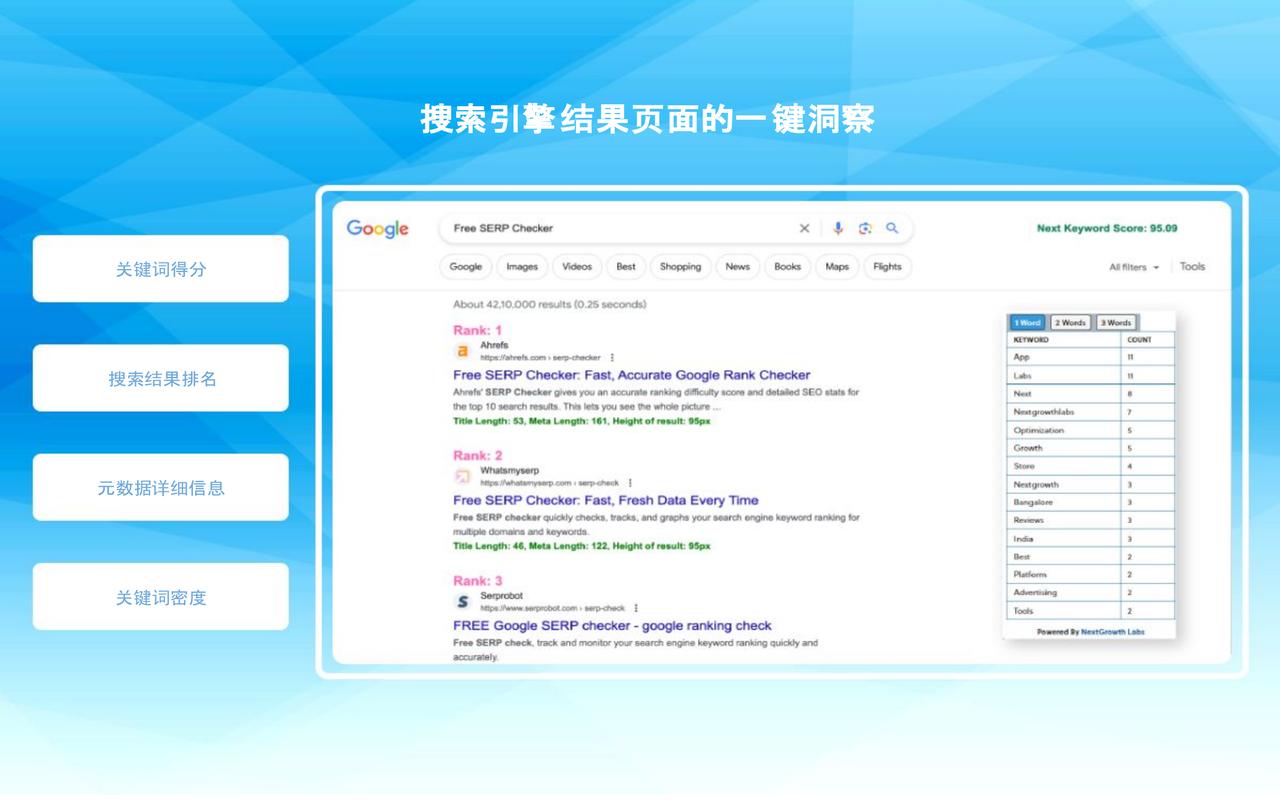Open three-dot menu beside Ahrefs URL
Viewport: 1280px width, 800px height.
pyautogui.click(x=612, y=357)
